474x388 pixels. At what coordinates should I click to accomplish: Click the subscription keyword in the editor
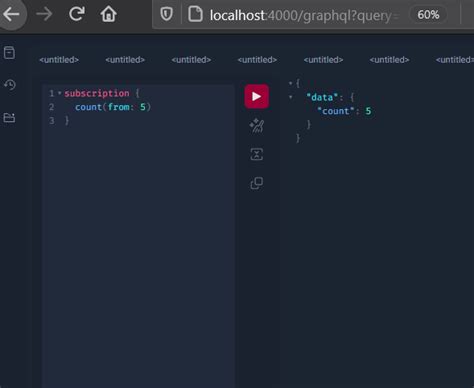(x=97, y=93)
